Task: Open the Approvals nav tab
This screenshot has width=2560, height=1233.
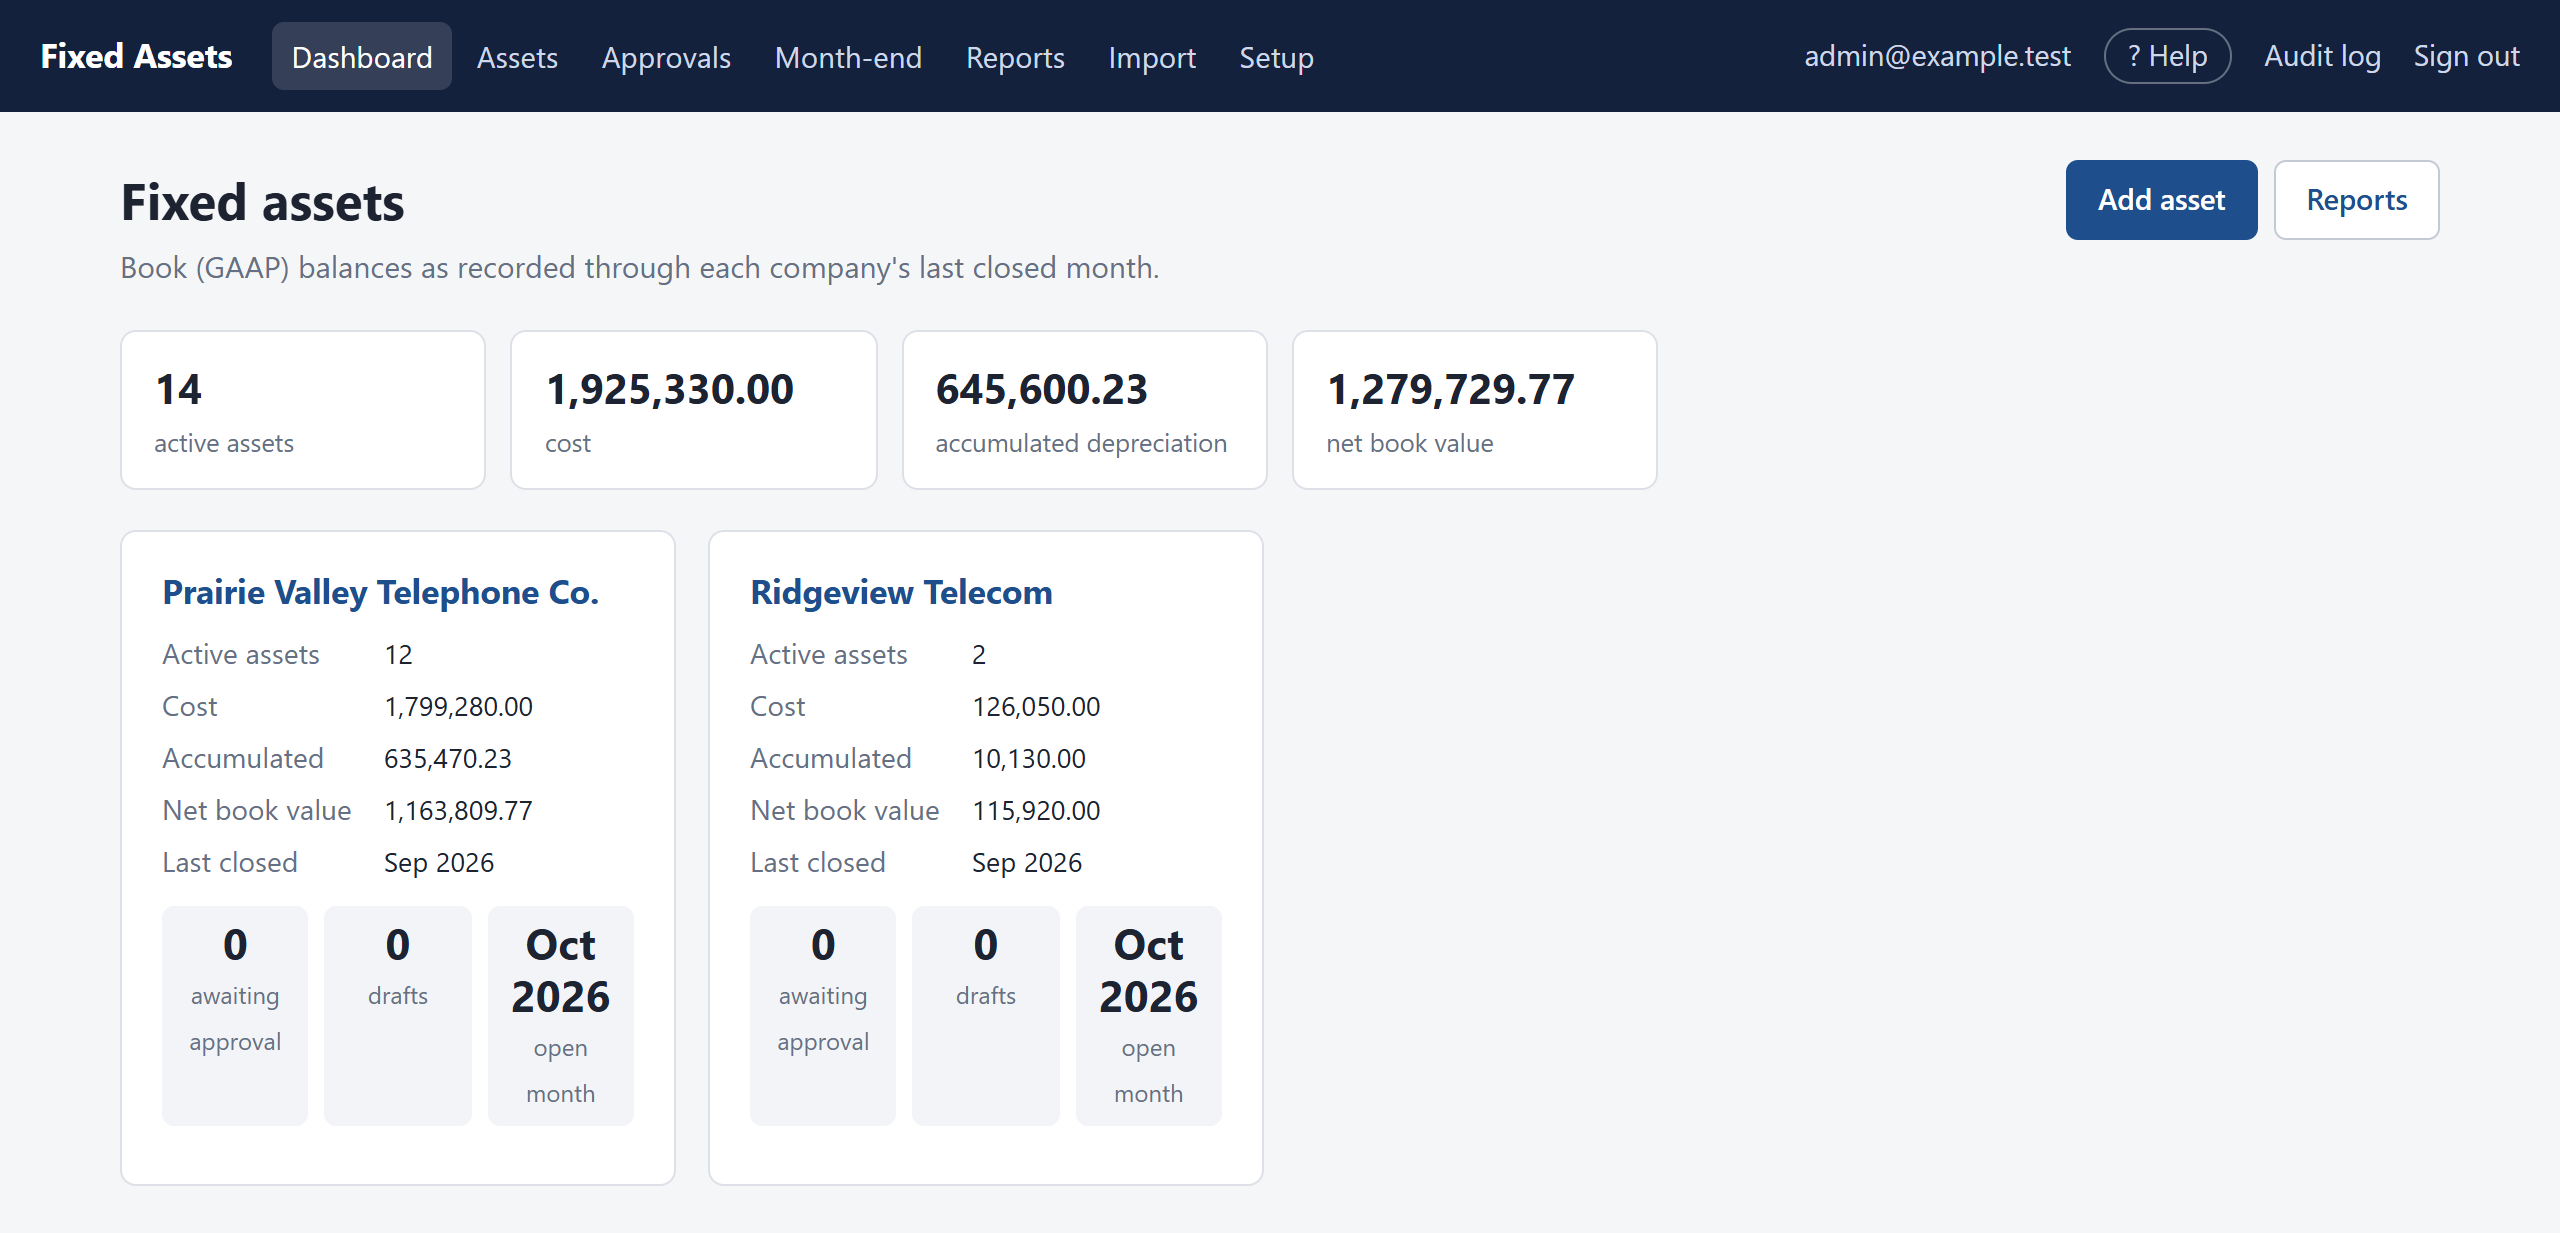Action: [x=666, y=57]
